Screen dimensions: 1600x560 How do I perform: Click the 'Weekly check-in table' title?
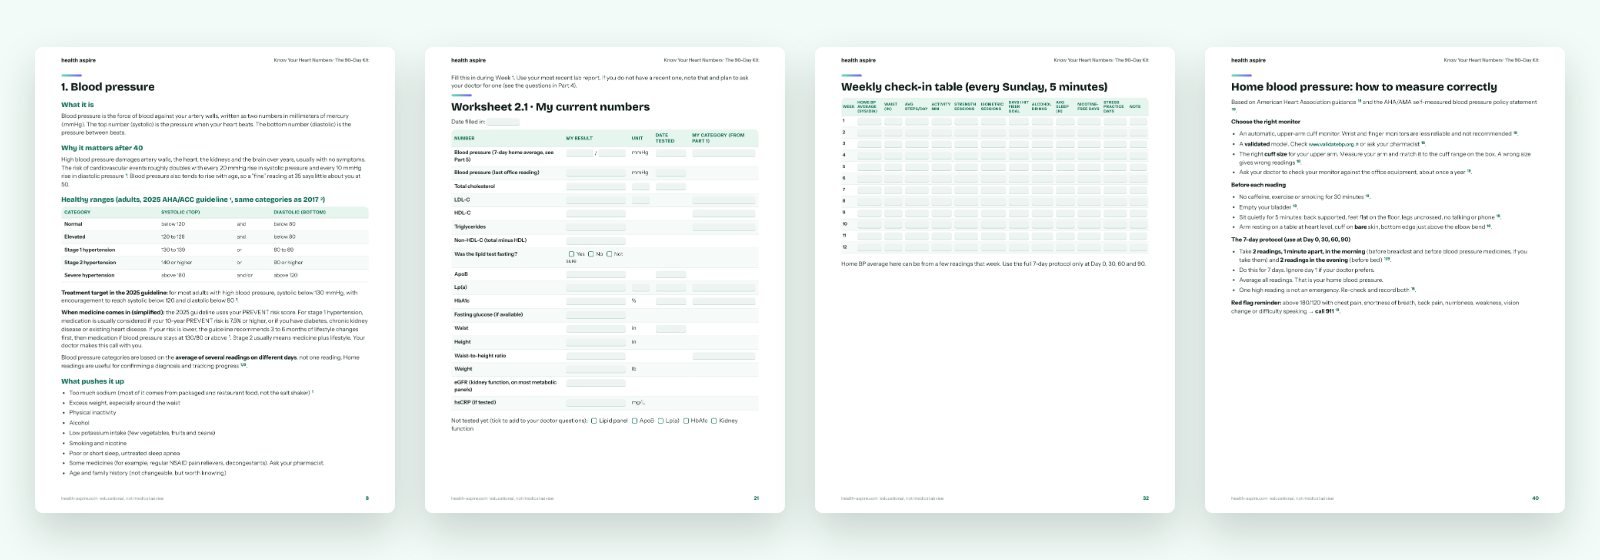tap(974, 87)
